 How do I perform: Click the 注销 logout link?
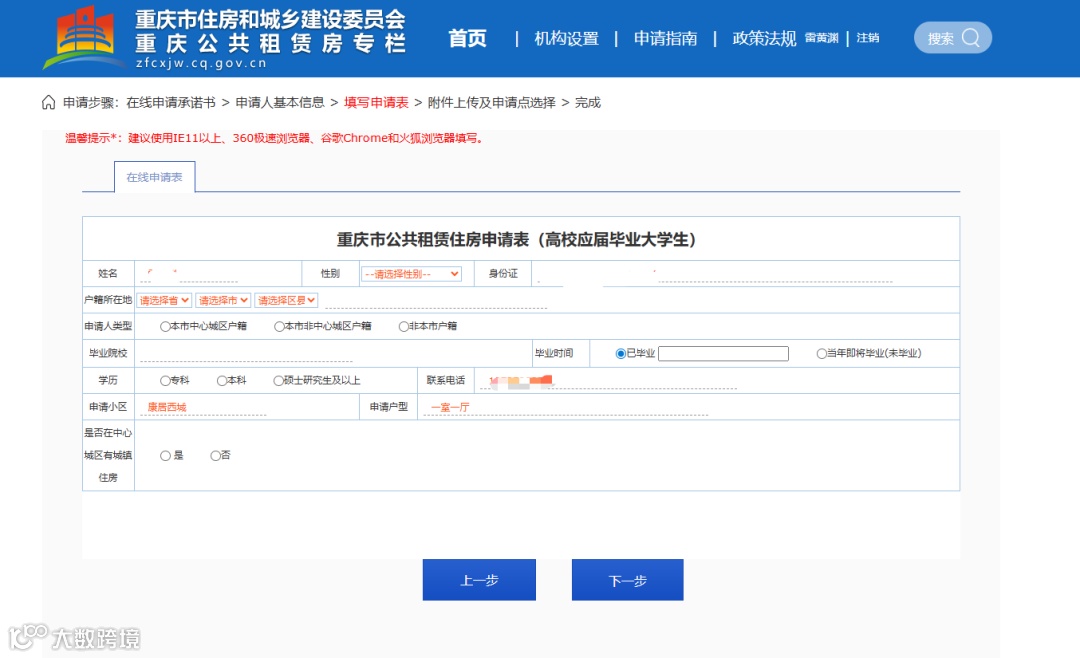coord(868,38)
